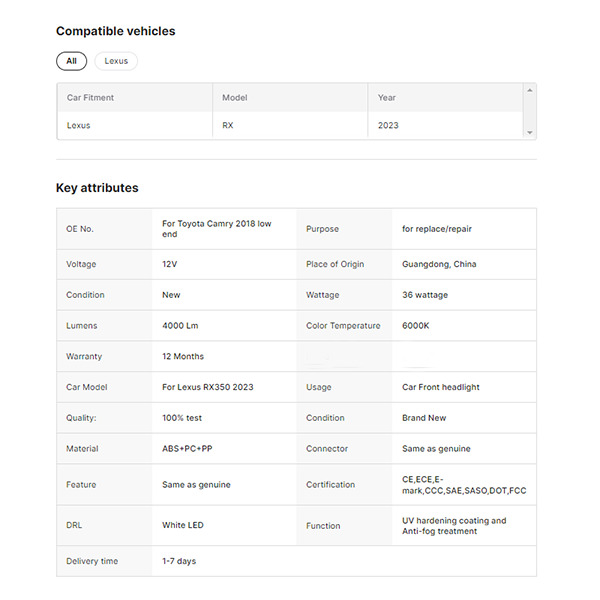Click the Model column header
Image resolution: width=600 pixels, height=600 pixels.
(235, 98)
